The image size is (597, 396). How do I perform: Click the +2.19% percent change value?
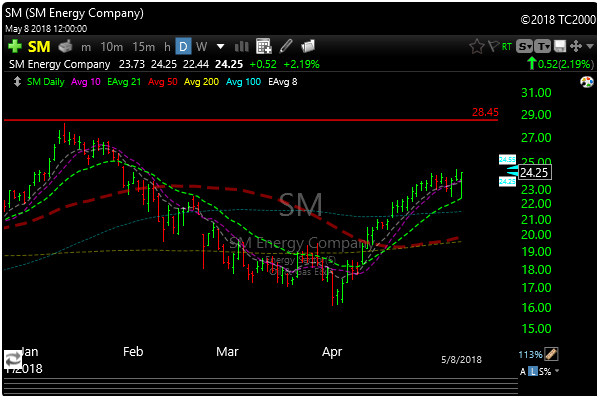tap(301, 64)
